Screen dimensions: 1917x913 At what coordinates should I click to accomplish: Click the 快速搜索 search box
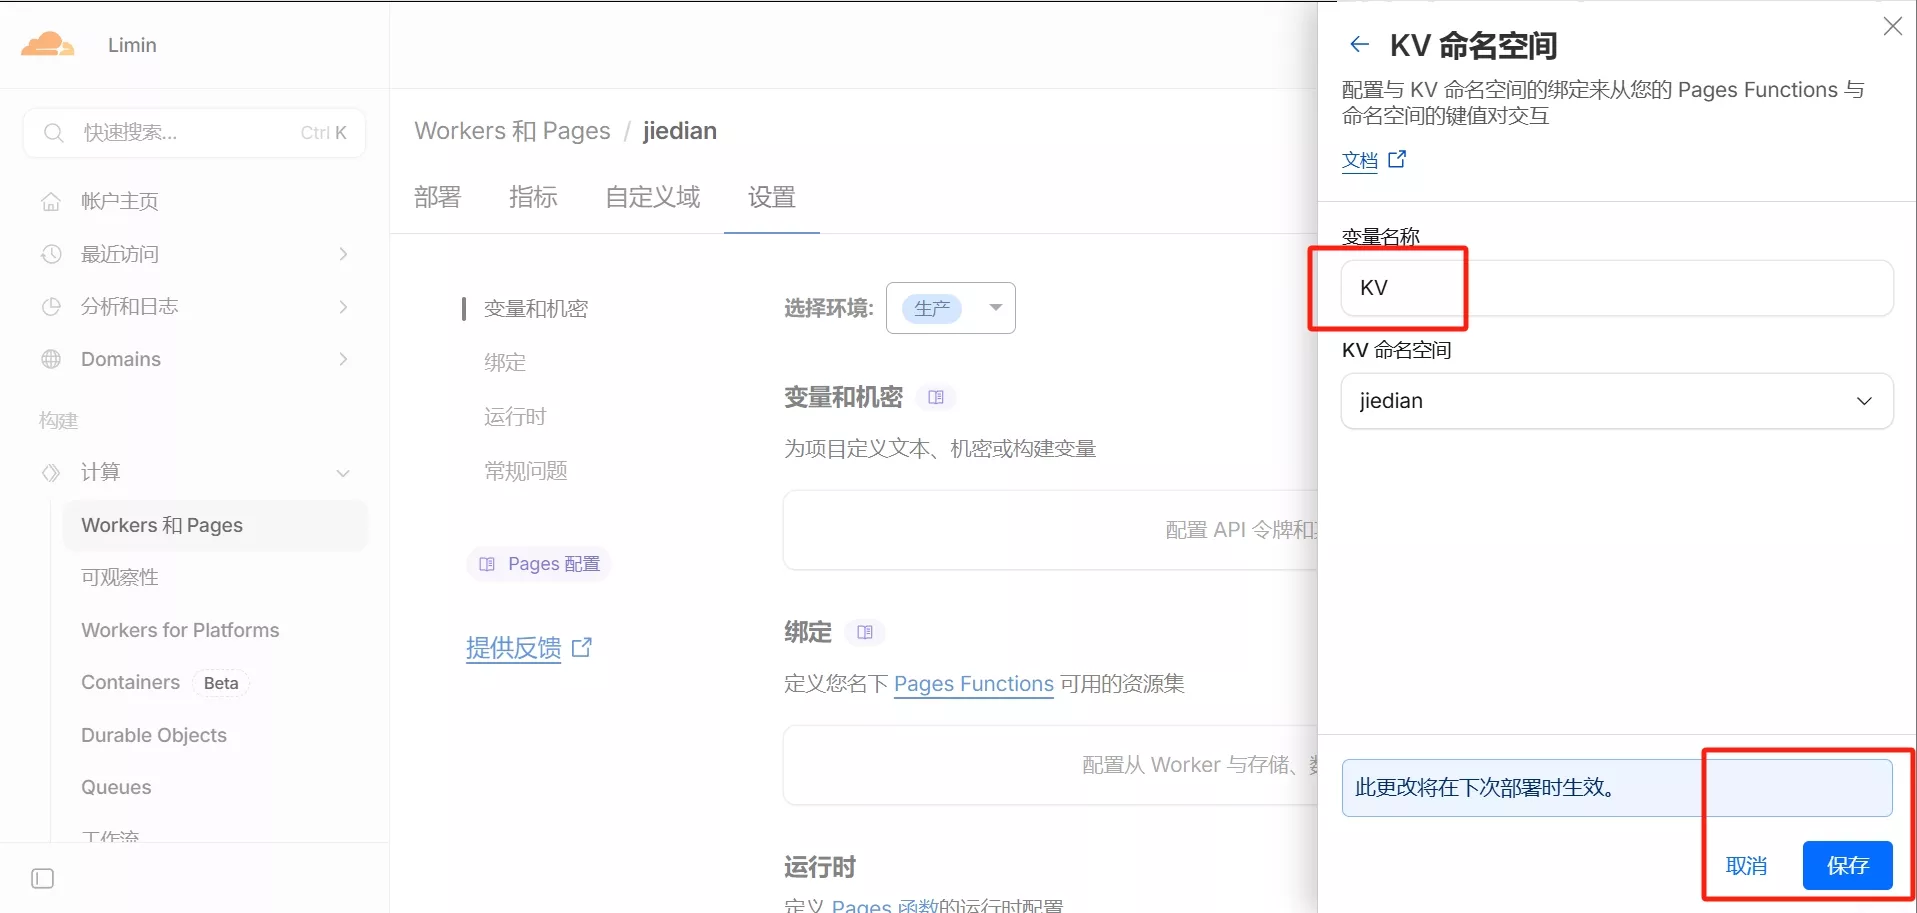point(194,133)
